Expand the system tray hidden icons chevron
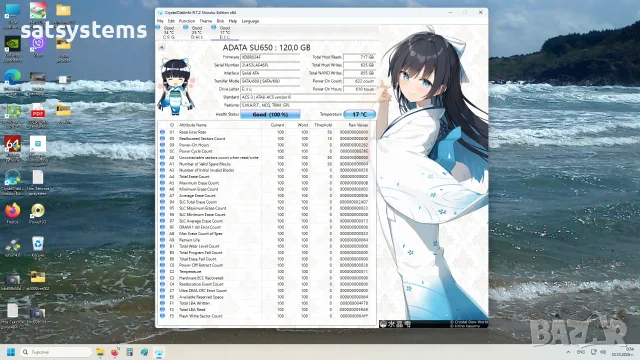This screenshot has height=360, width=640. point(568,352)
